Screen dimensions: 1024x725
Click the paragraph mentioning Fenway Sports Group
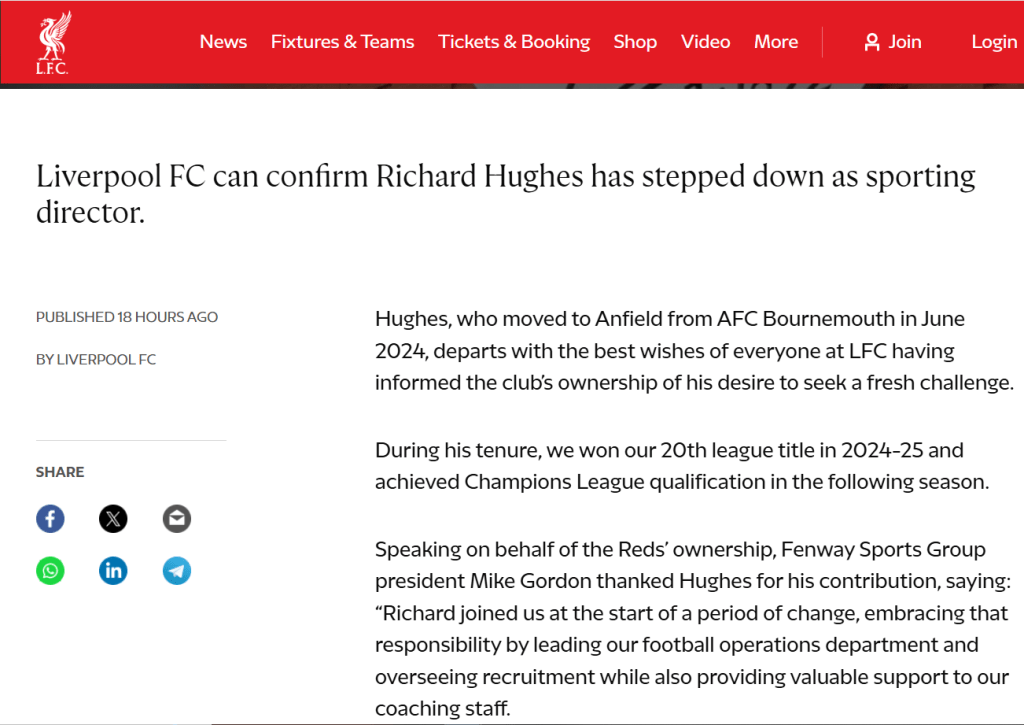(x=692, y=628)
